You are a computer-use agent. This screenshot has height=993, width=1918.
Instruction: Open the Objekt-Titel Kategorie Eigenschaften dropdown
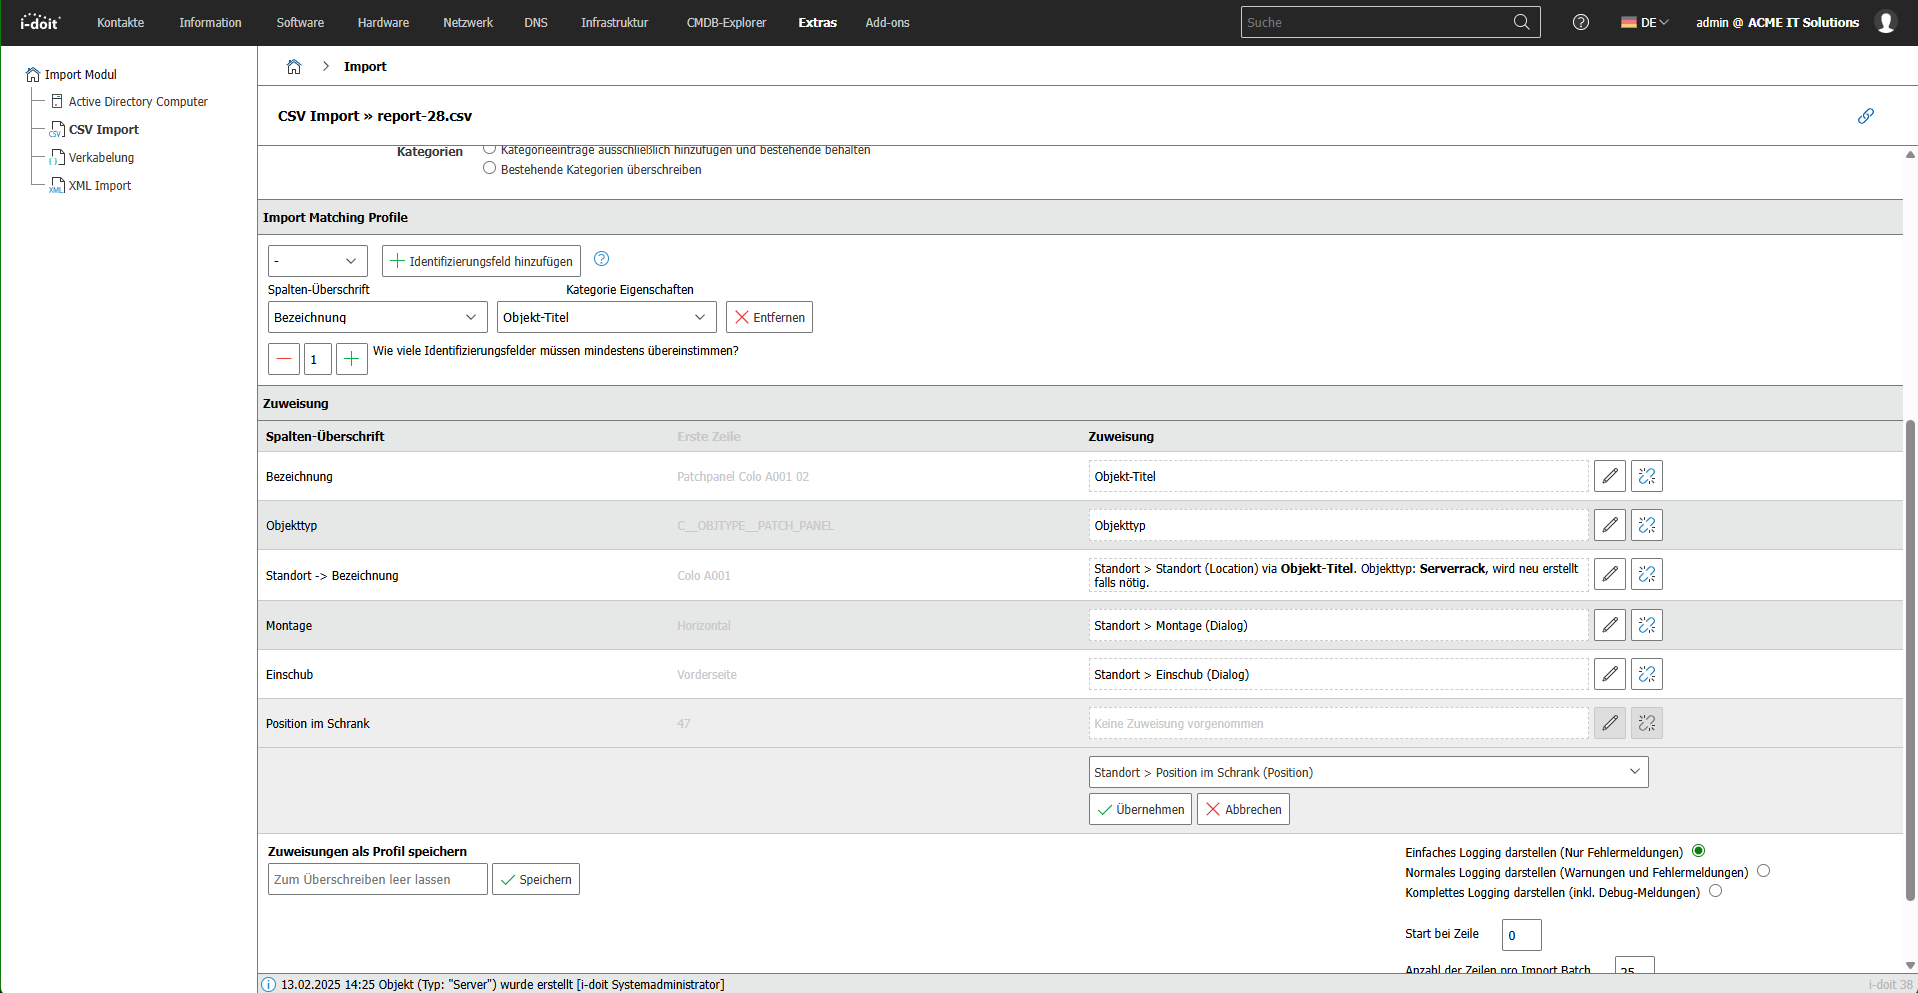click(x=606, y=317)
